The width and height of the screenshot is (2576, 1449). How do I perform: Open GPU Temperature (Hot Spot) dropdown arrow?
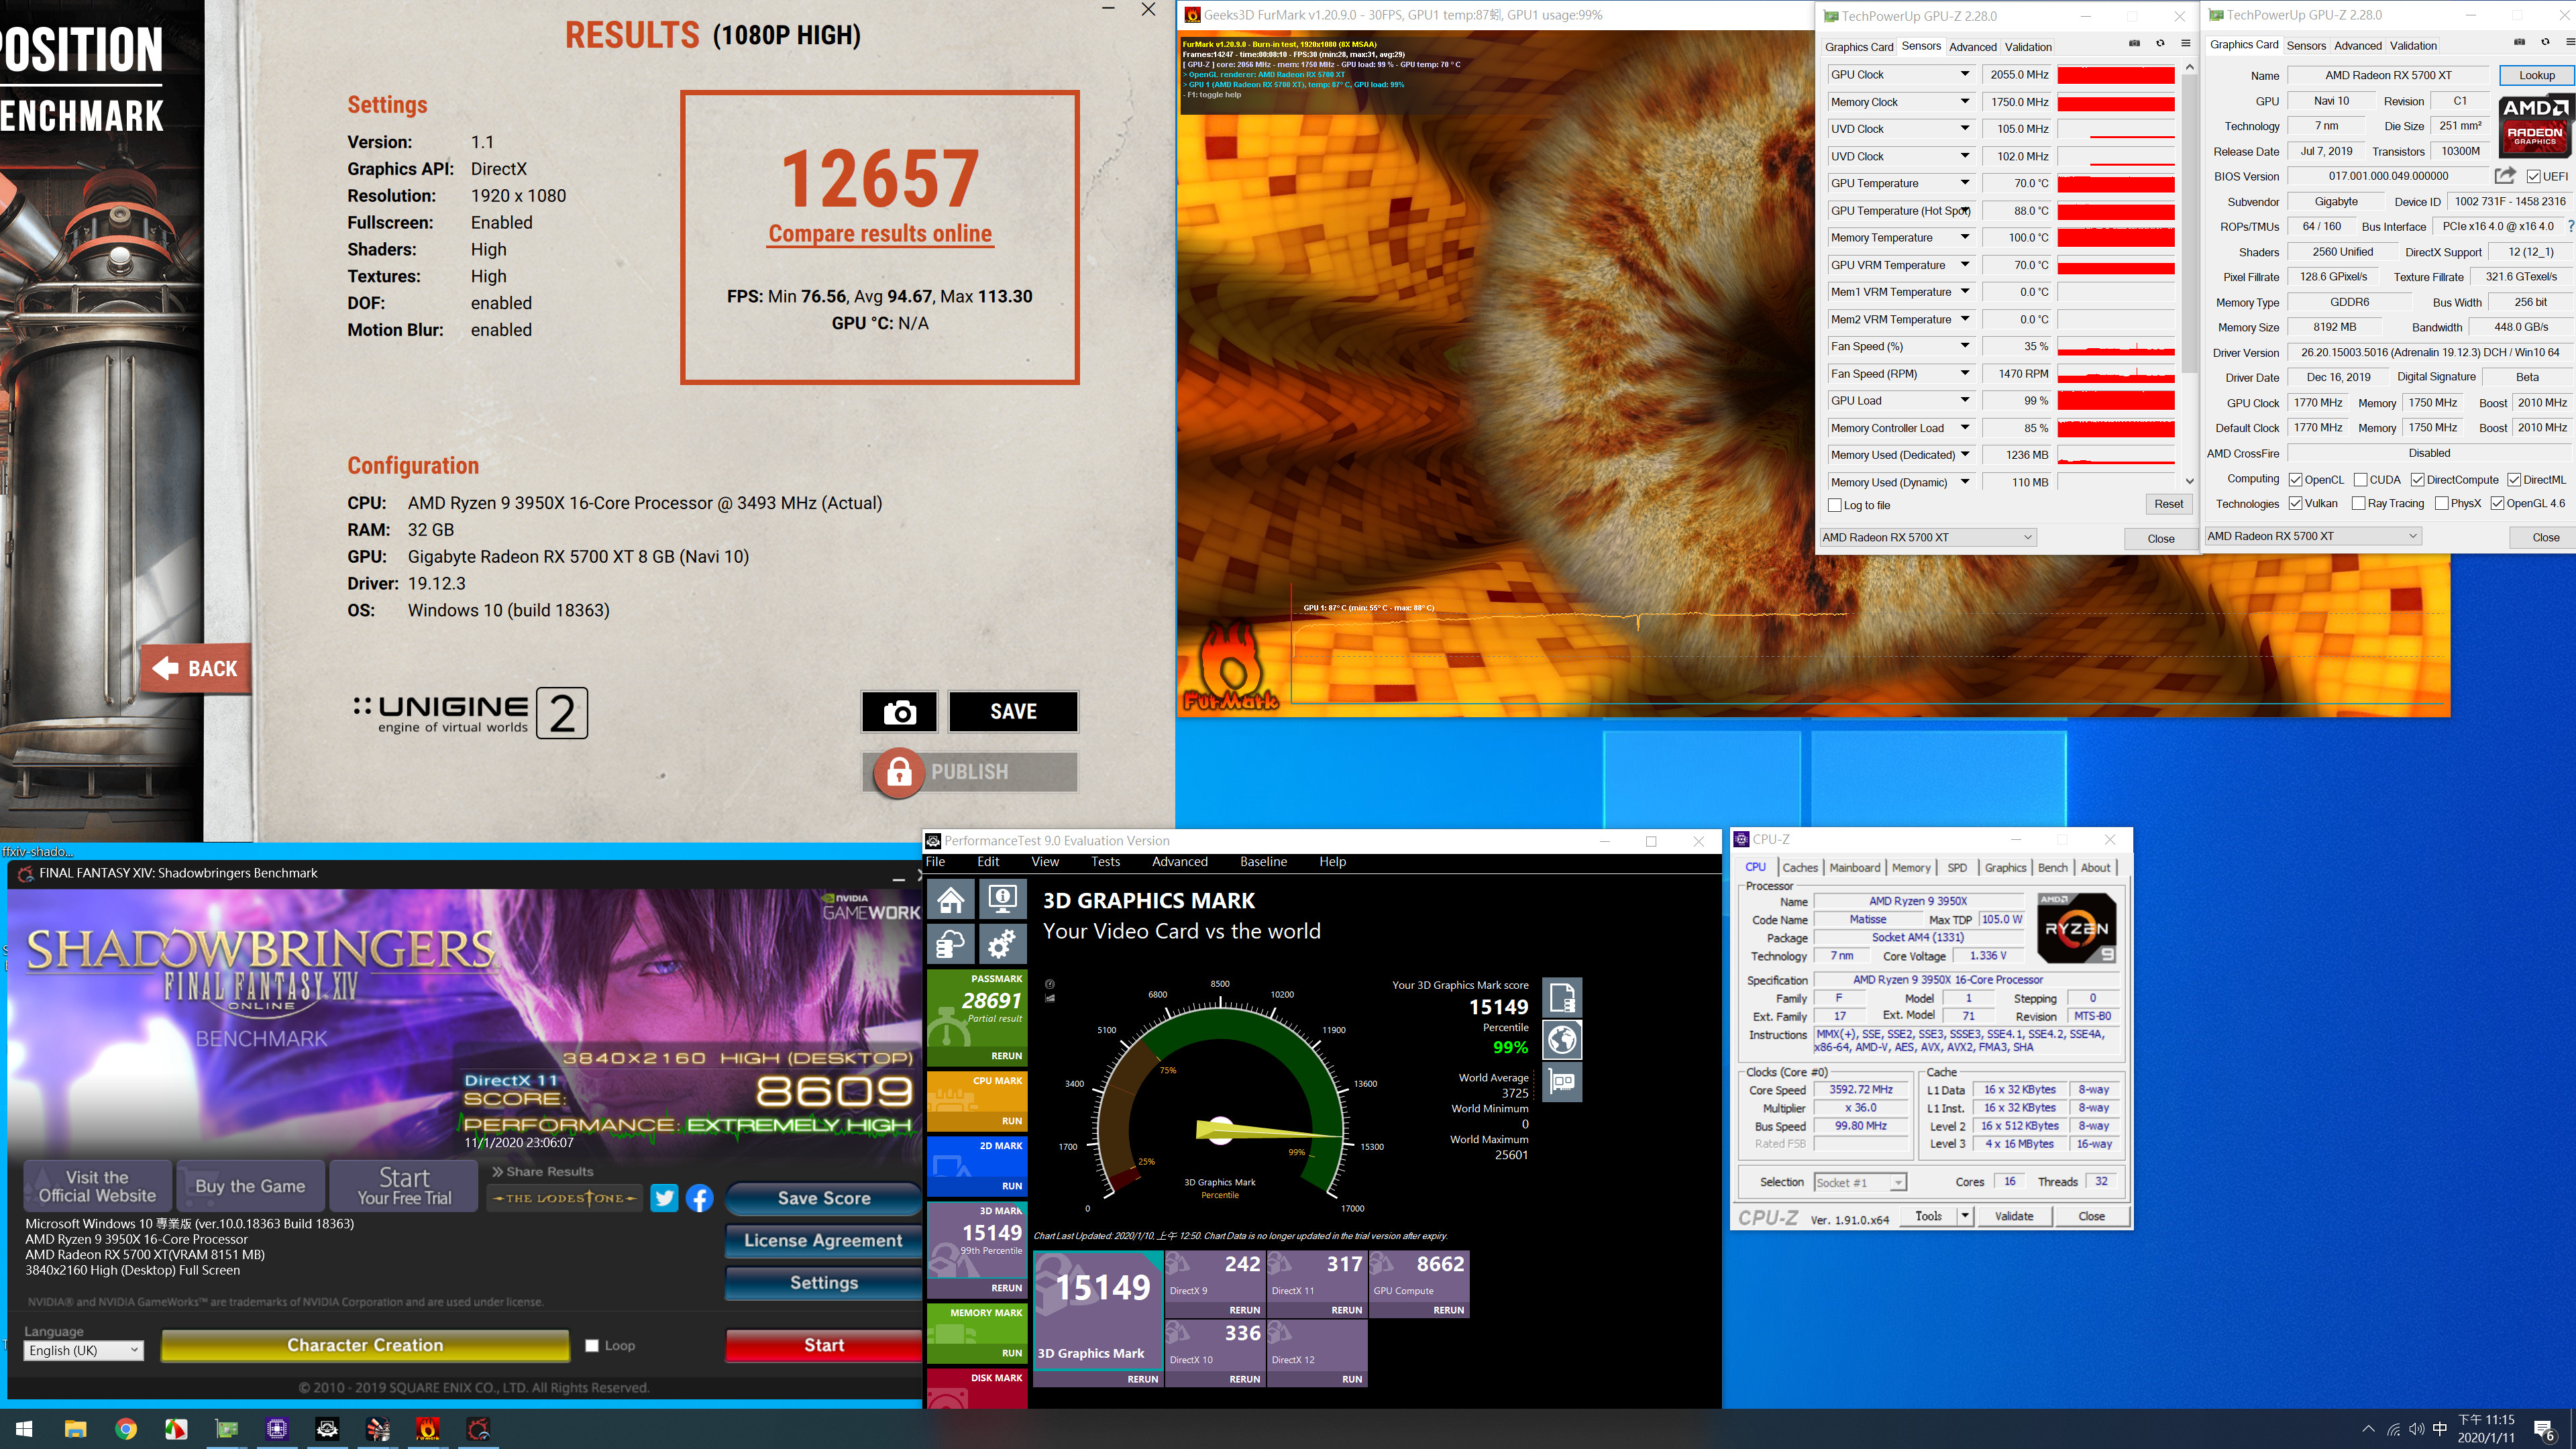click(1965, 210)
